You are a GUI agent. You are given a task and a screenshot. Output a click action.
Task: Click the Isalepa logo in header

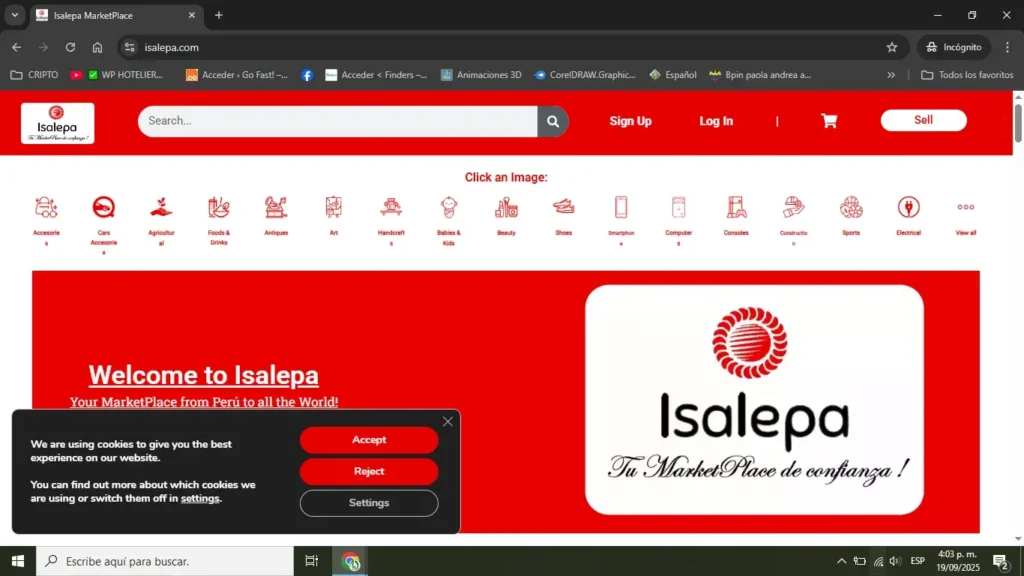[57, 123]
